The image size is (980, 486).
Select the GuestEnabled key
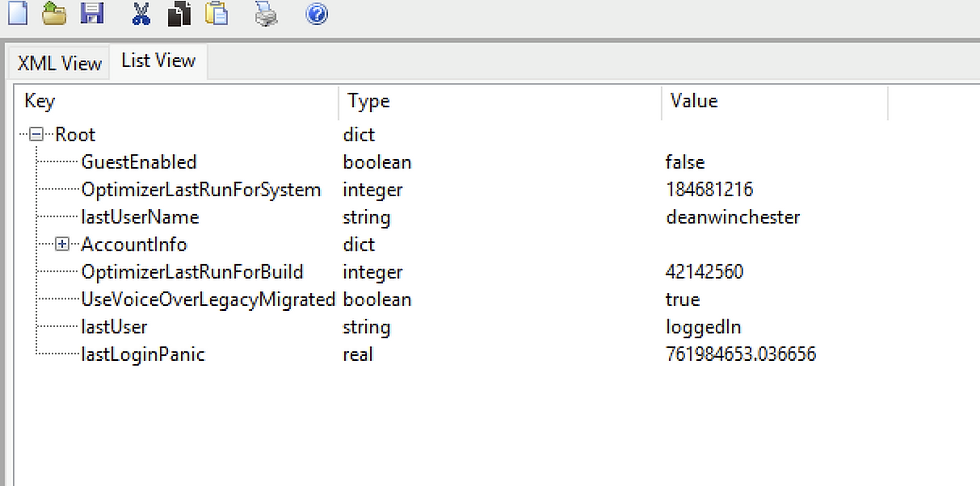[x=139, y=162]
